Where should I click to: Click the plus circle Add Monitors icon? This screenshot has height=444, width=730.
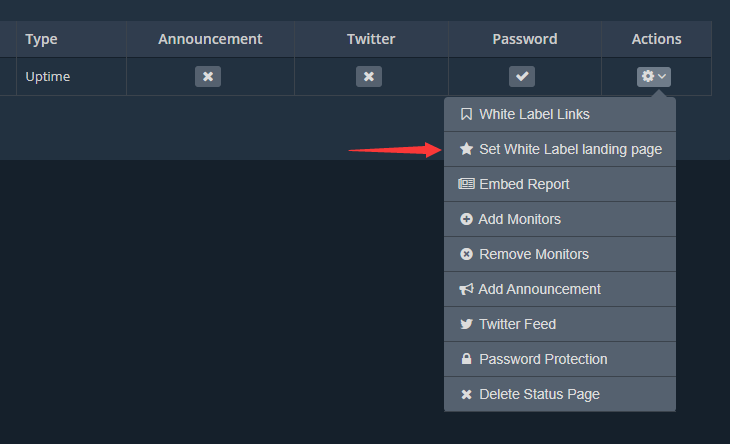(x=466, y=219)
